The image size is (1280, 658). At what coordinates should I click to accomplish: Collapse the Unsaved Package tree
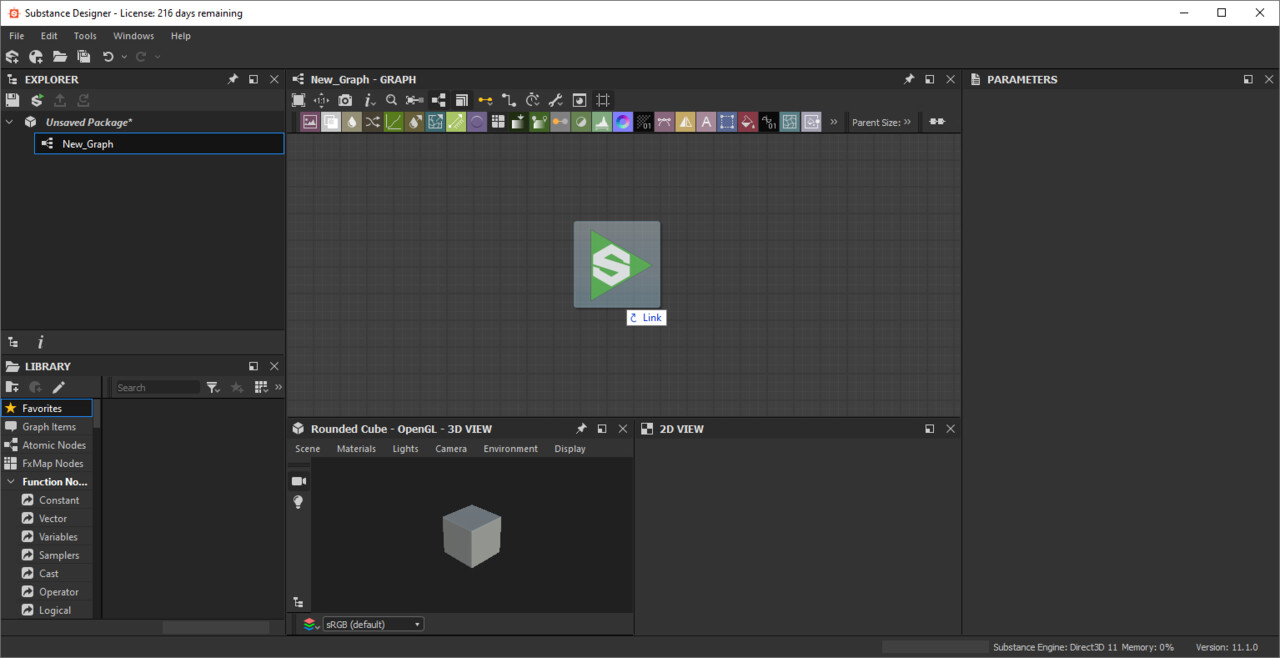(9, 122)
